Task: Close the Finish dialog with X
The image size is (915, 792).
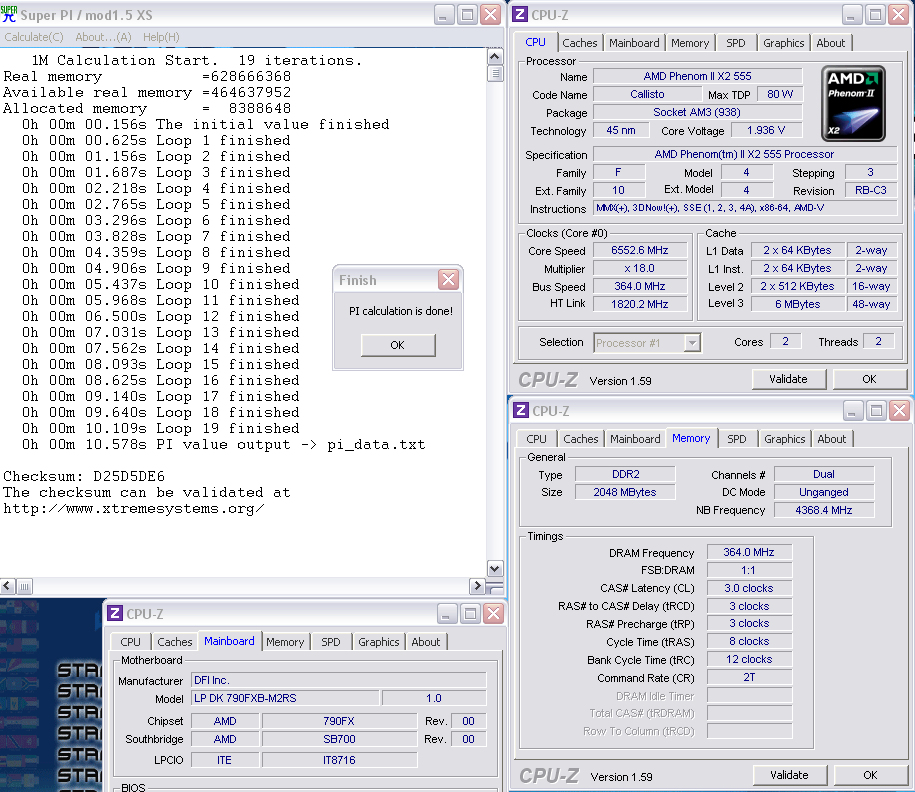Action: pos(448,280)
